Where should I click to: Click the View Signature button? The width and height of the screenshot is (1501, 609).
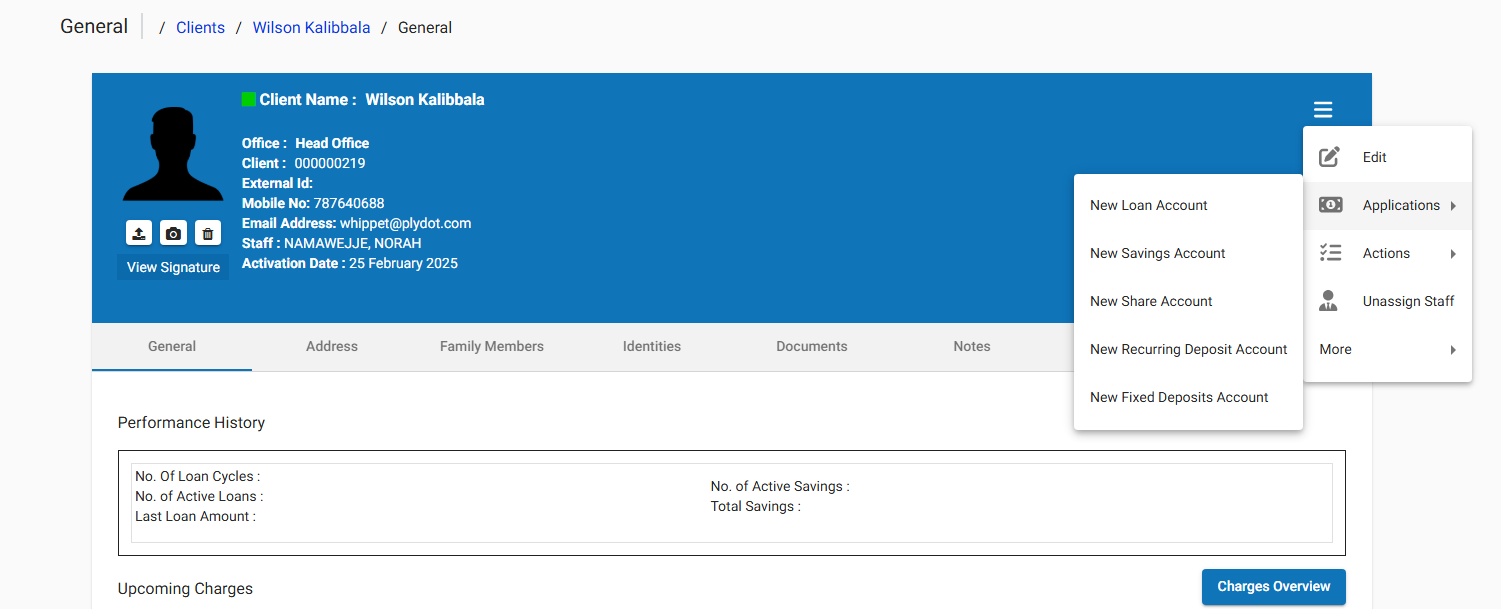point(172,267)
